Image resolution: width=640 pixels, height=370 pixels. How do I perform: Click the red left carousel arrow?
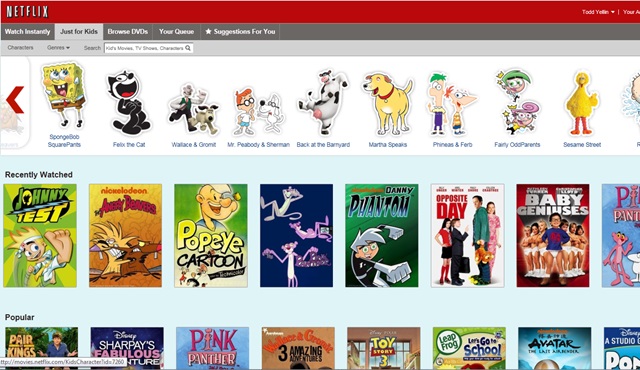(15, 100)
